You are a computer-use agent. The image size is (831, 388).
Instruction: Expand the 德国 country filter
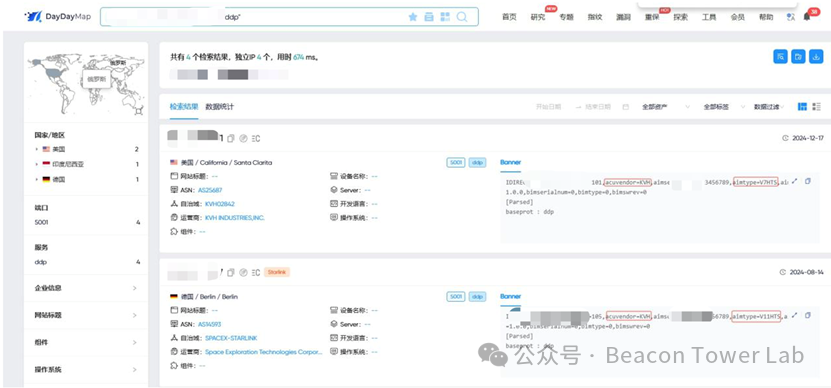(37, 180)
